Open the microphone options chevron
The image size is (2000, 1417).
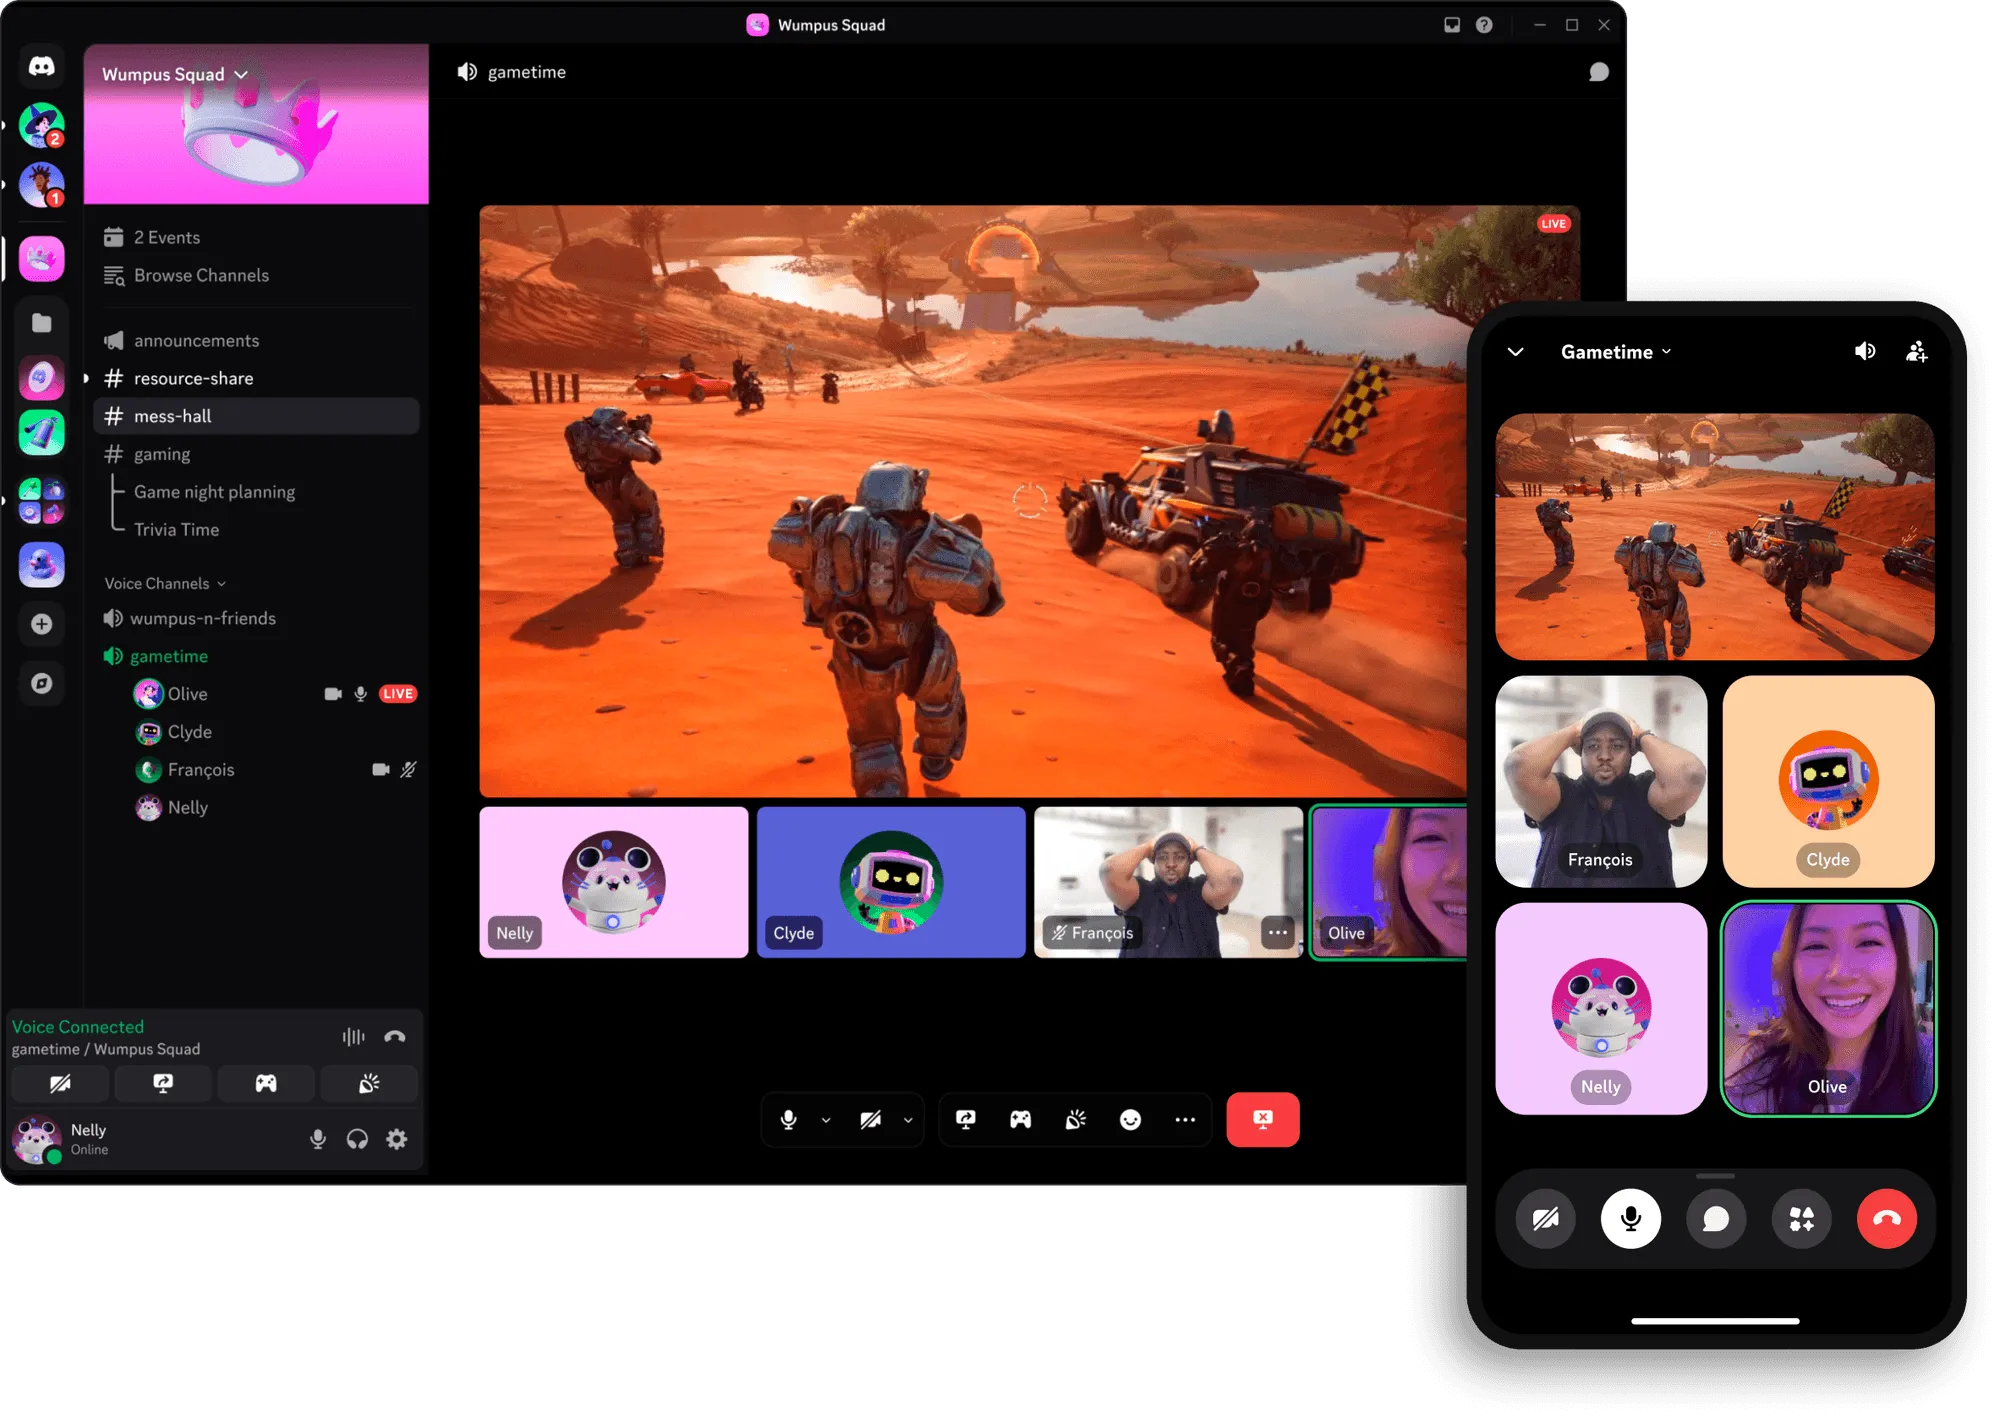pyautogui.click(x=824, y=1120)
